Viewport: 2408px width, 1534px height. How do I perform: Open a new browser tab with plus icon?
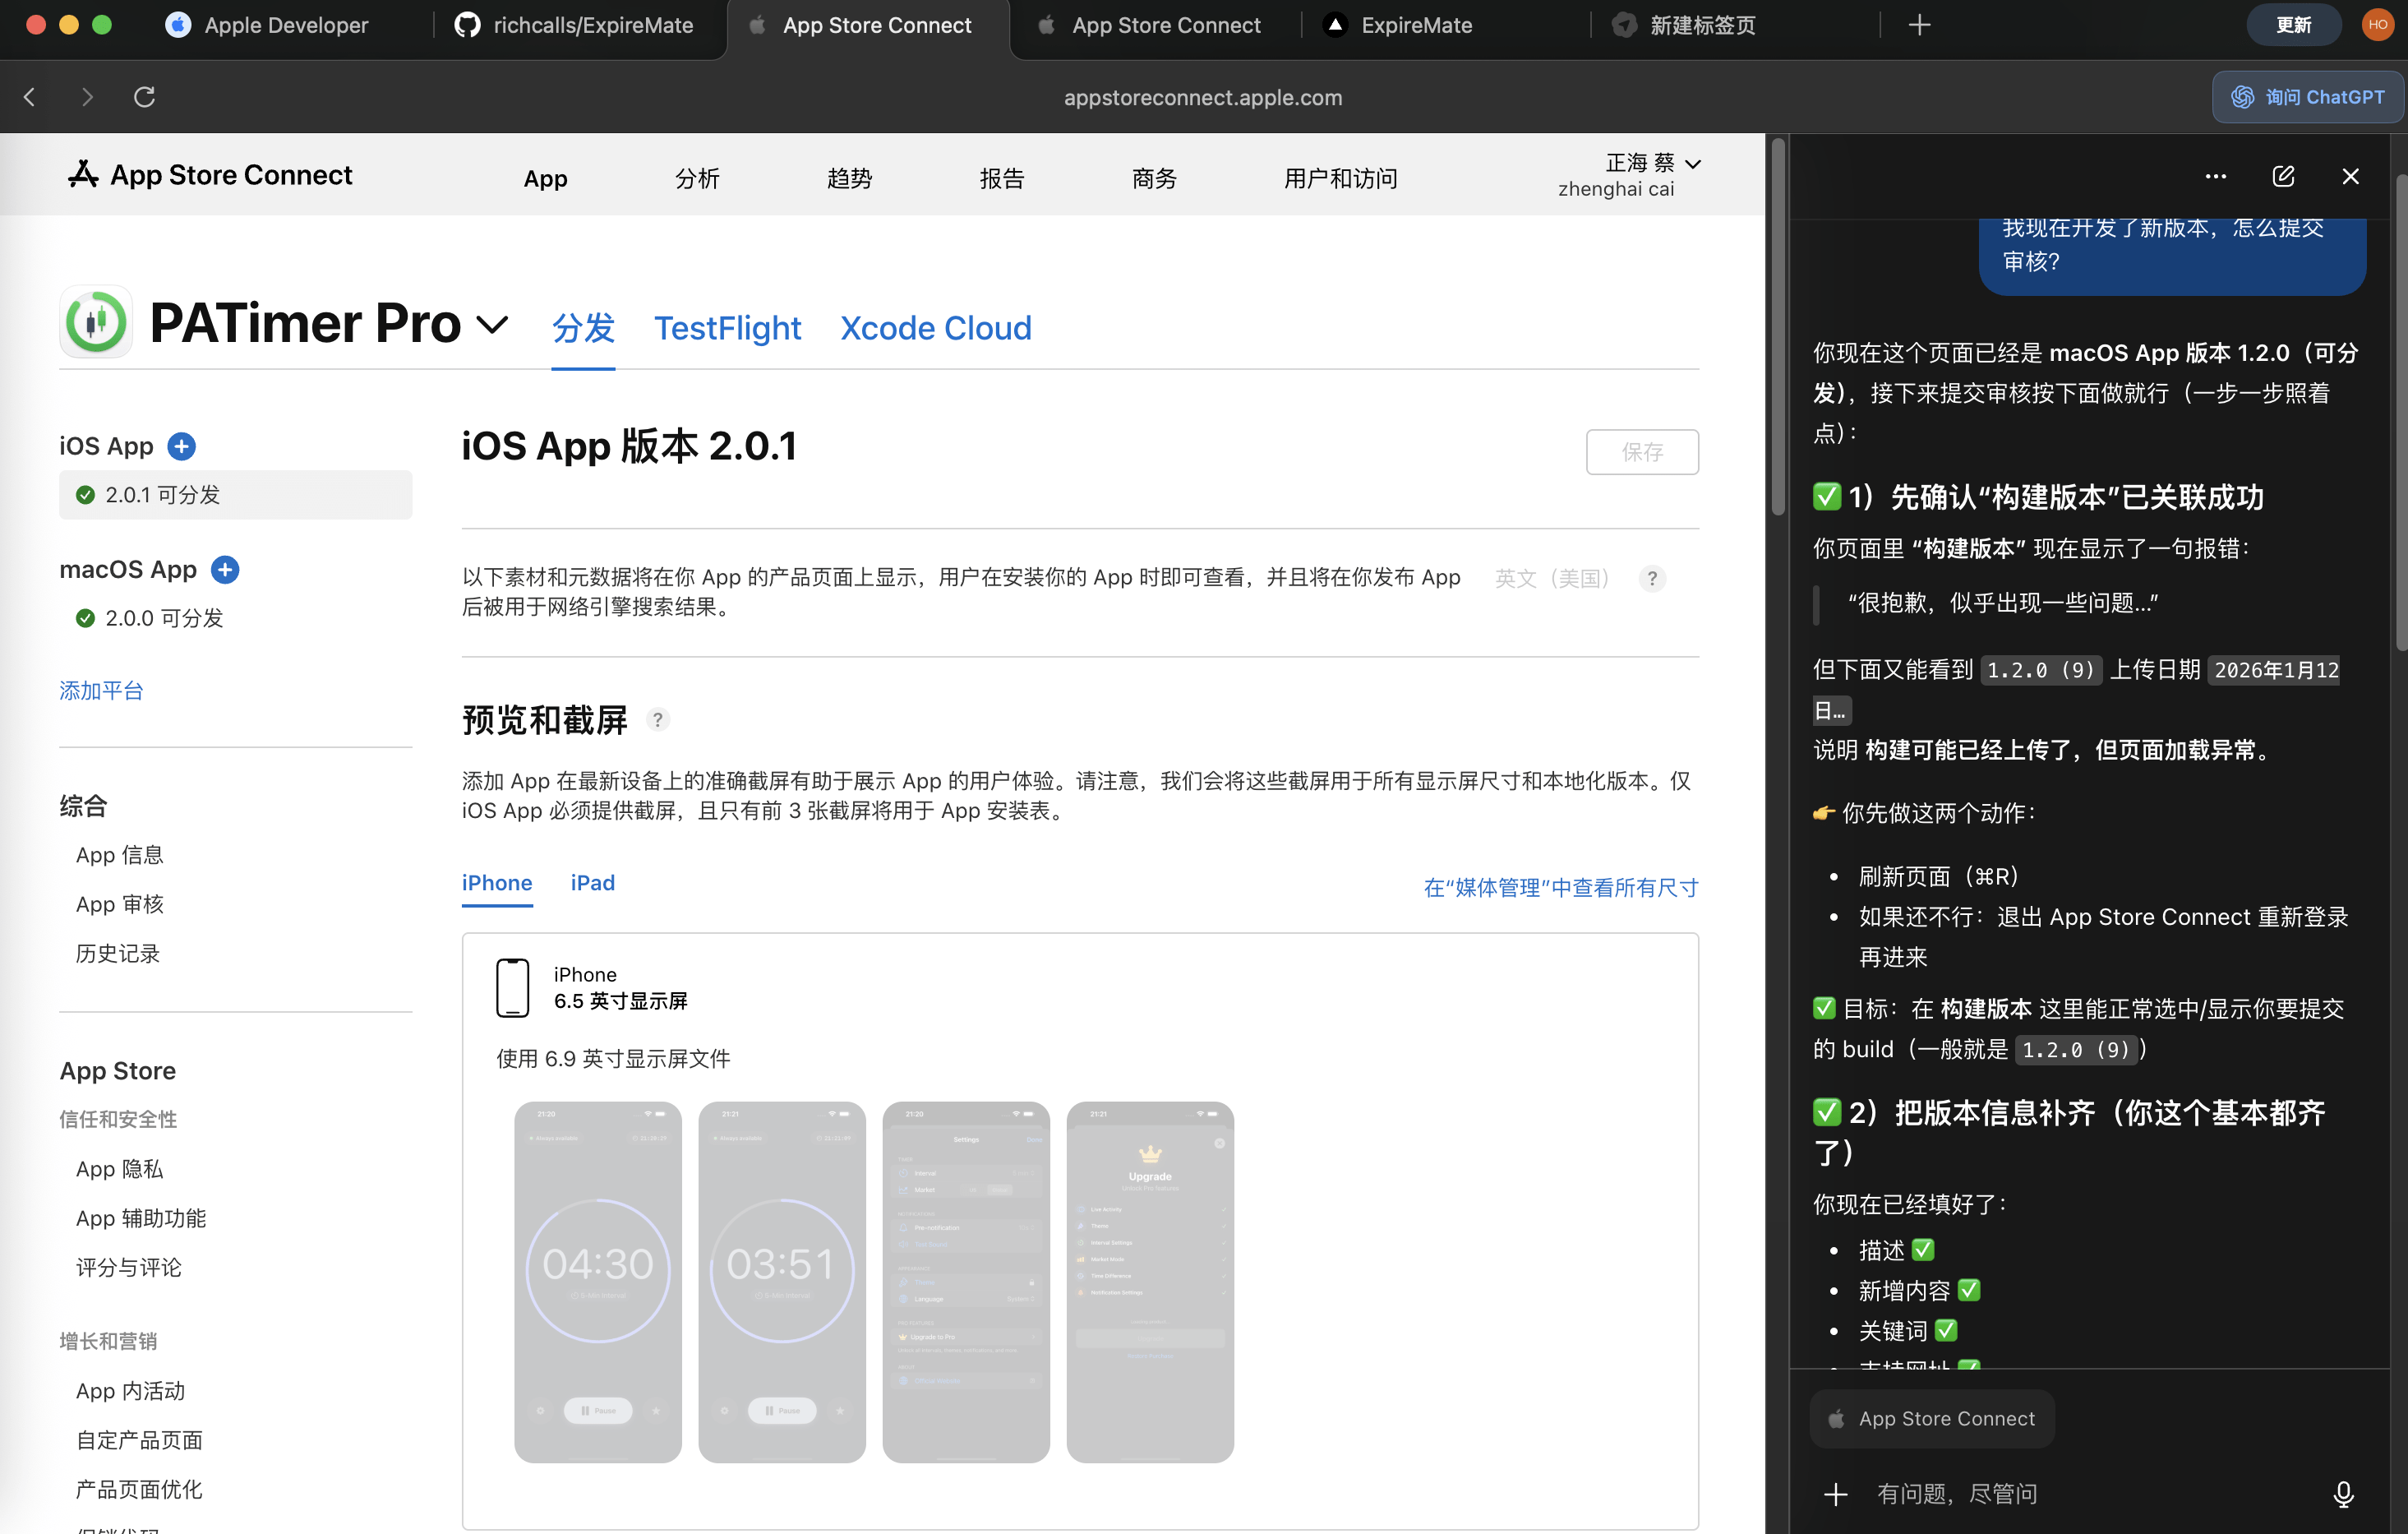[1918, 25]
